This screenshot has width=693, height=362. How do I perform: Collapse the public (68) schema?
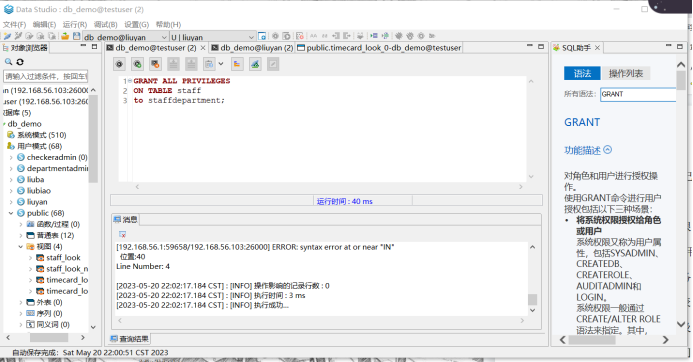[11, 213]
